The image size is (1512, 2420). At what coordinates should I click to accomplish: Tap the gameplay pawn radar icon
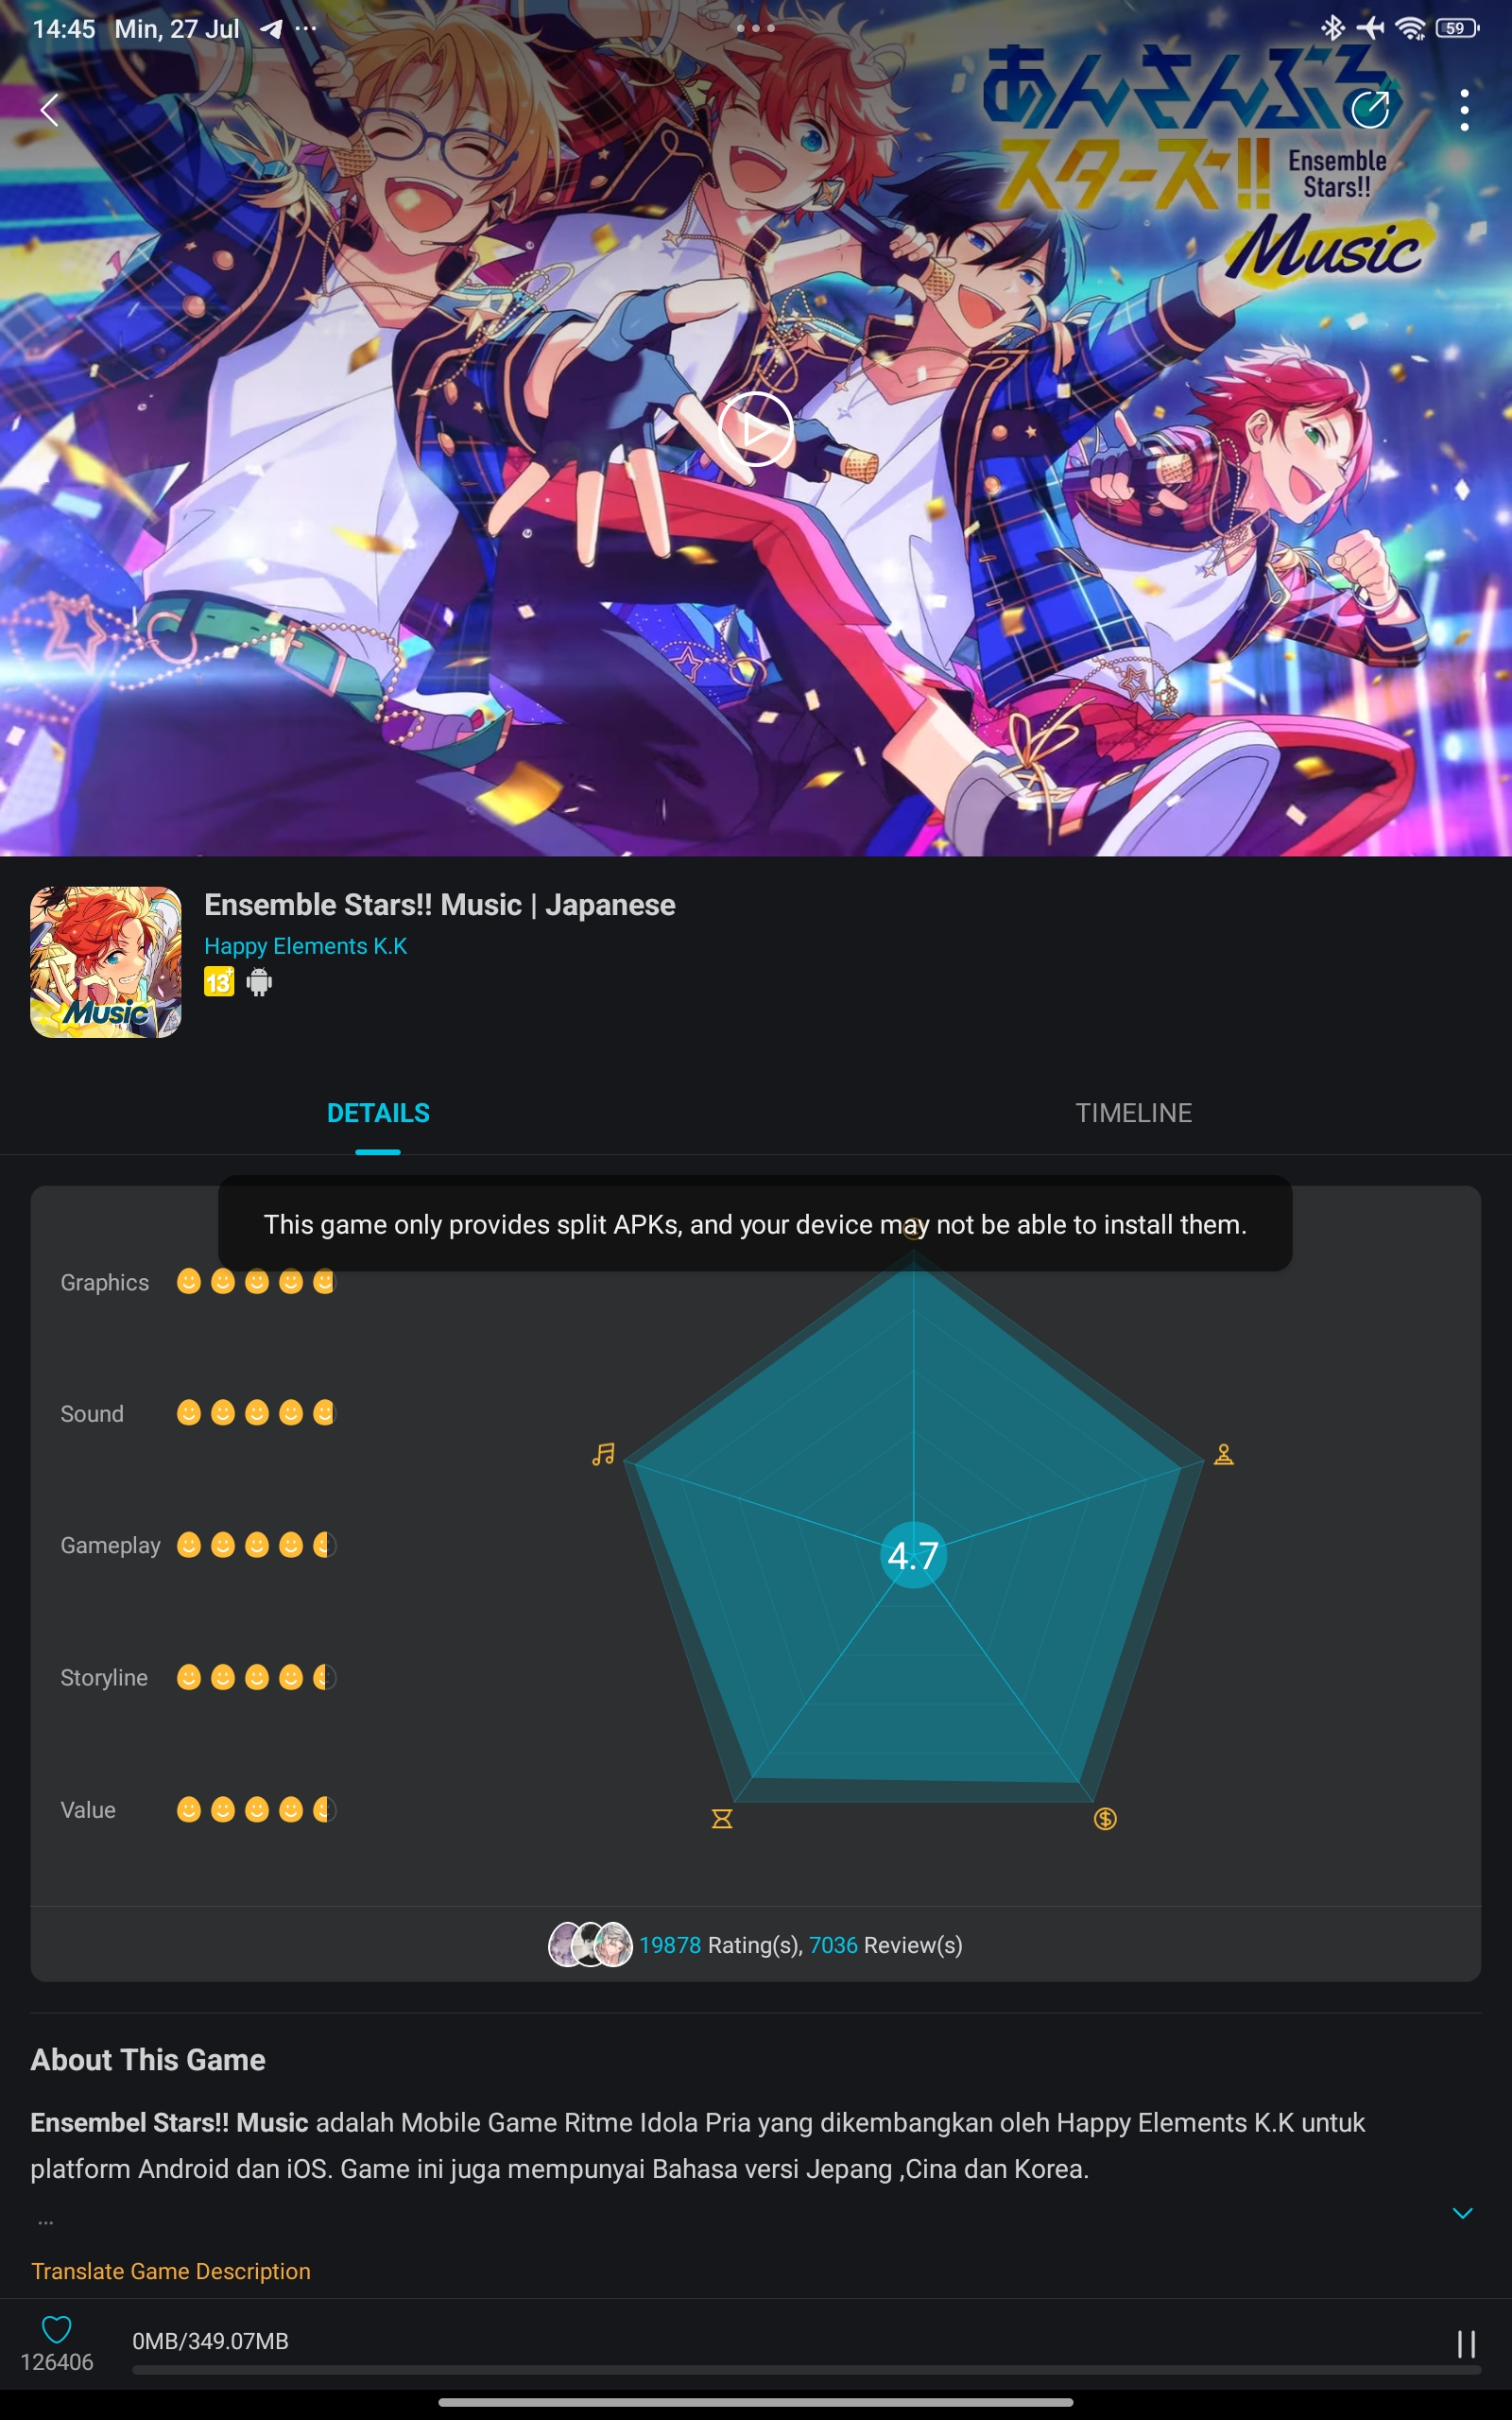1223,1454
